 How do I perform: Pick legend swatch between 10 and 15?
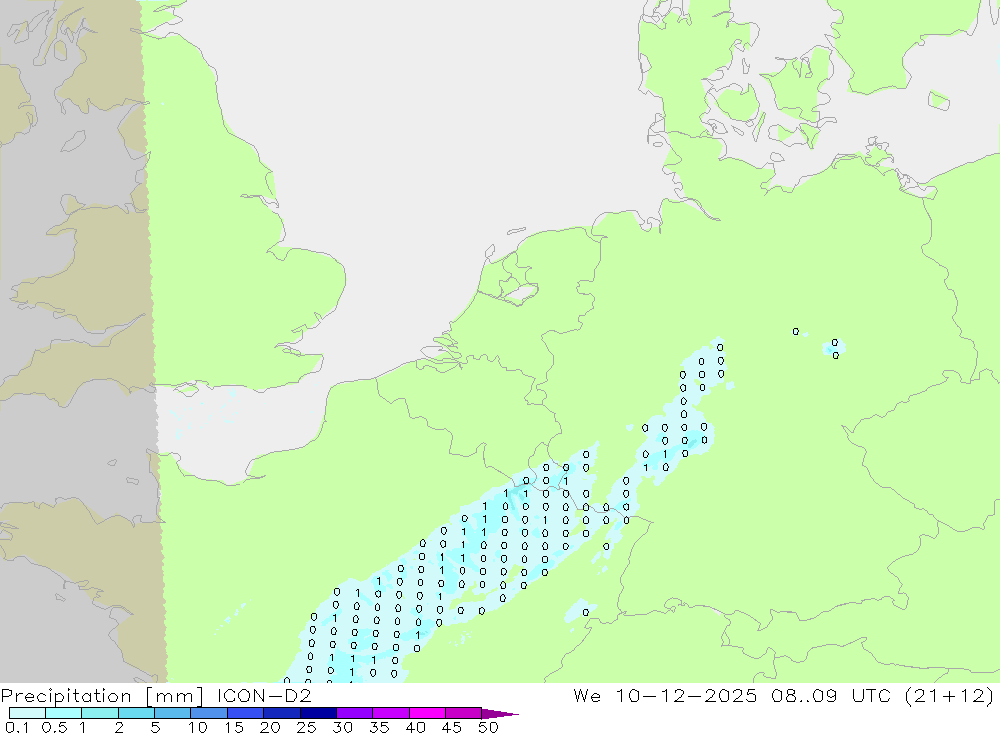[x=209, y=713]
